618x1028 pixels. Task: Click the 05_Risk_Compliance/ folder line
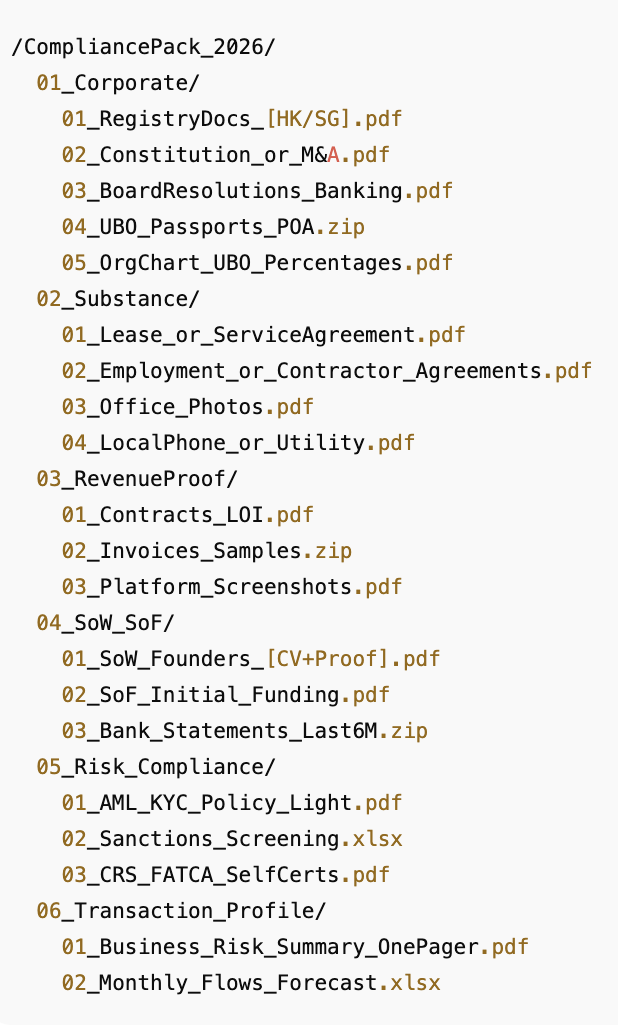coord(156,767)
